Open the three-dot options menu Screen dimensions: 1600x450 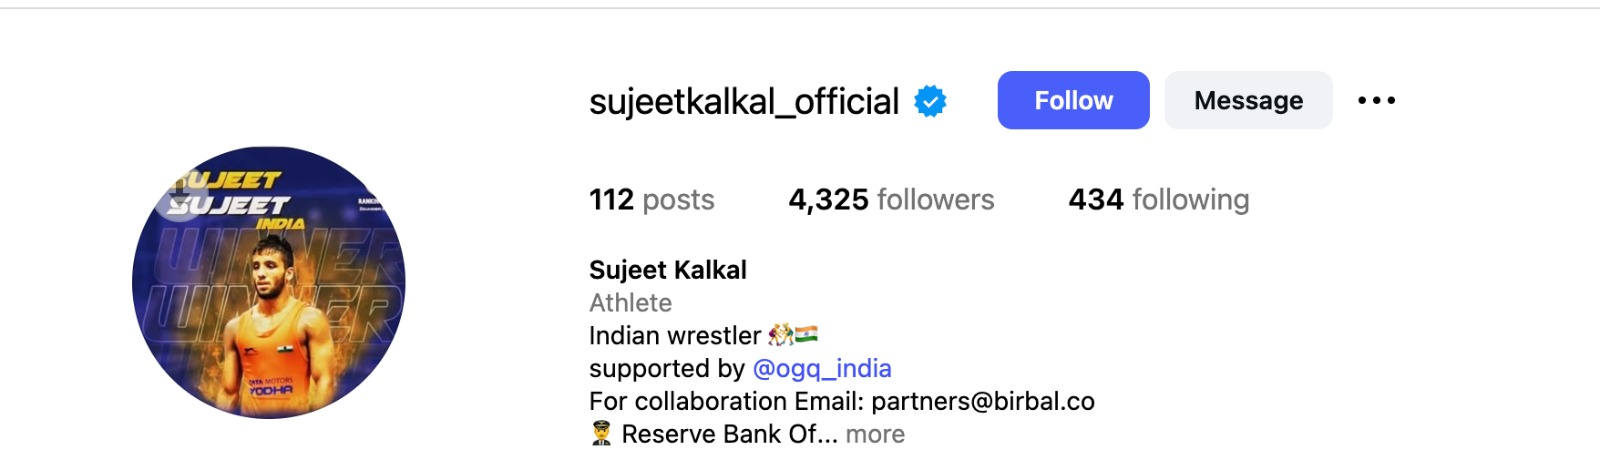(1376, 100)
